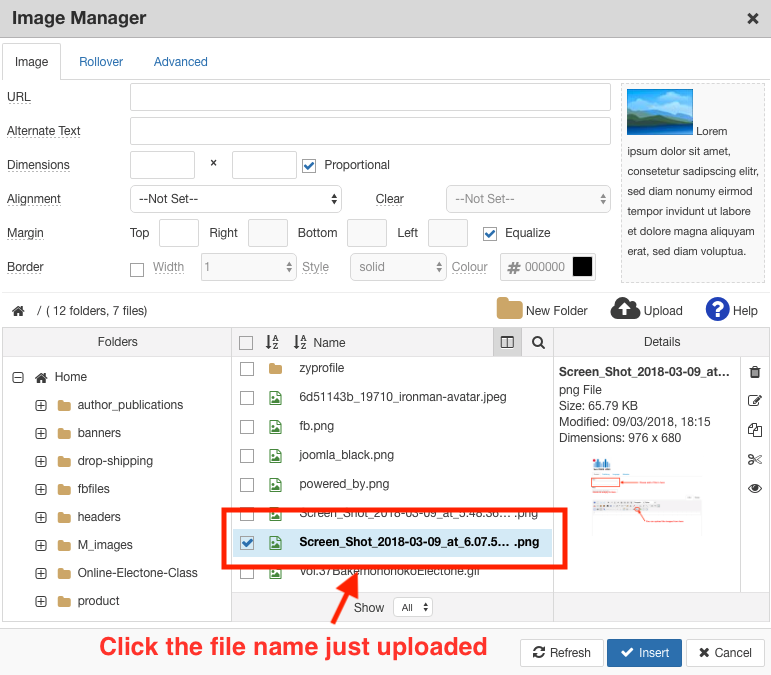The height and width of the screenshot is (675, 771).
Task: Switch to the Rollover tab
Action: (101, 62)
